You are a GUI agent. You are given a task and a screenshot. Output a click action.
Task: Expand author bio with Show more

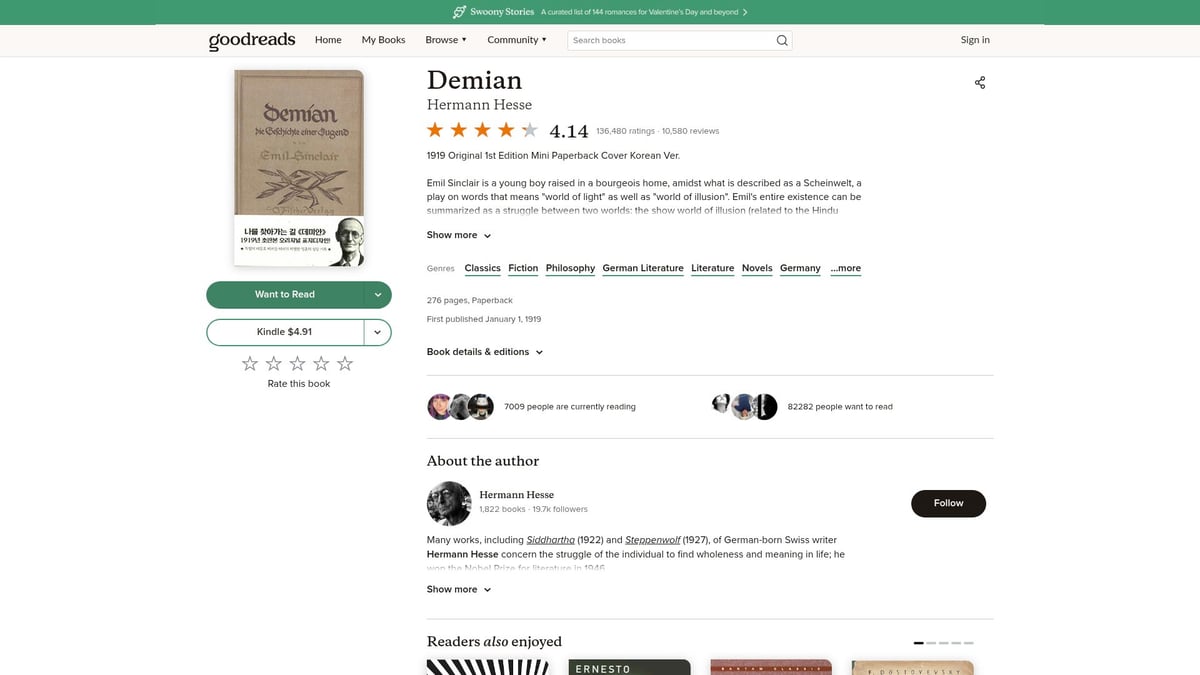click(x=459, y=589)
